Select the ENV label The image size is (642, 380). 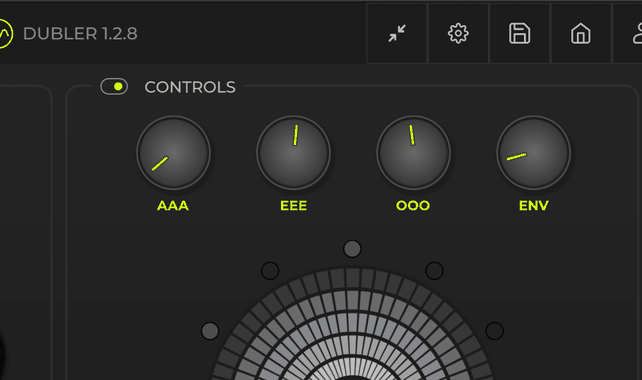pos(533,206)
